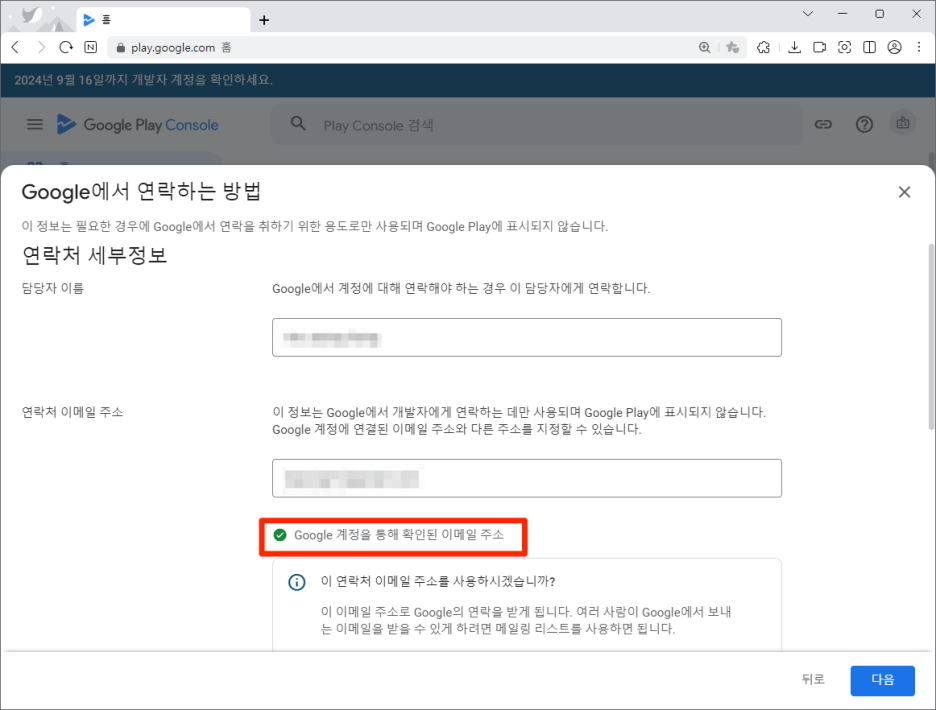Open new tab with plus button
936x710 pixels.
point(264,20)
